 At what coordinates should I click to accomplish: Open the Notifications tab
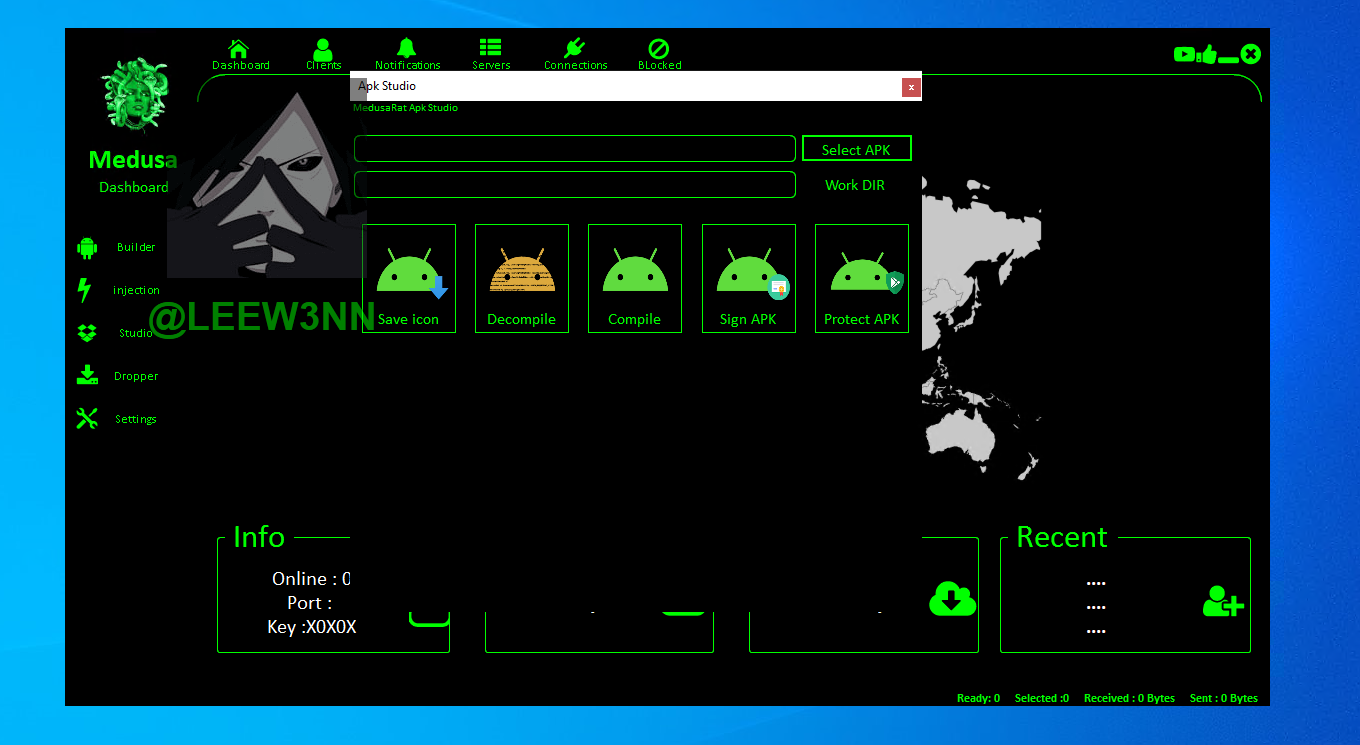point(407,54)
